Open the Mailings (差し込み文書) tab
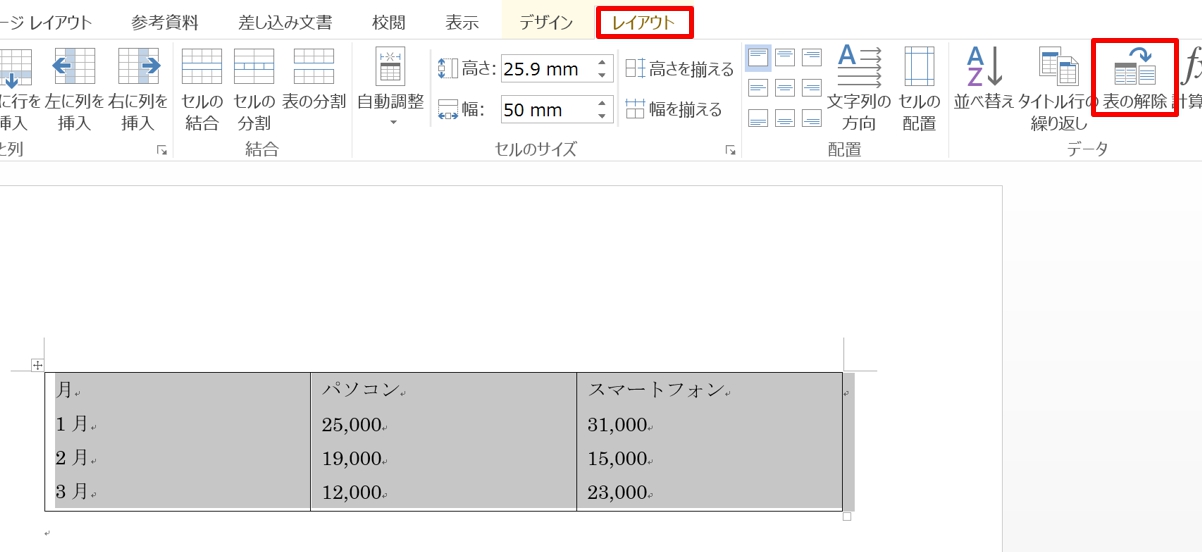This screenshot has width=1202, height=552. [285, 22]
